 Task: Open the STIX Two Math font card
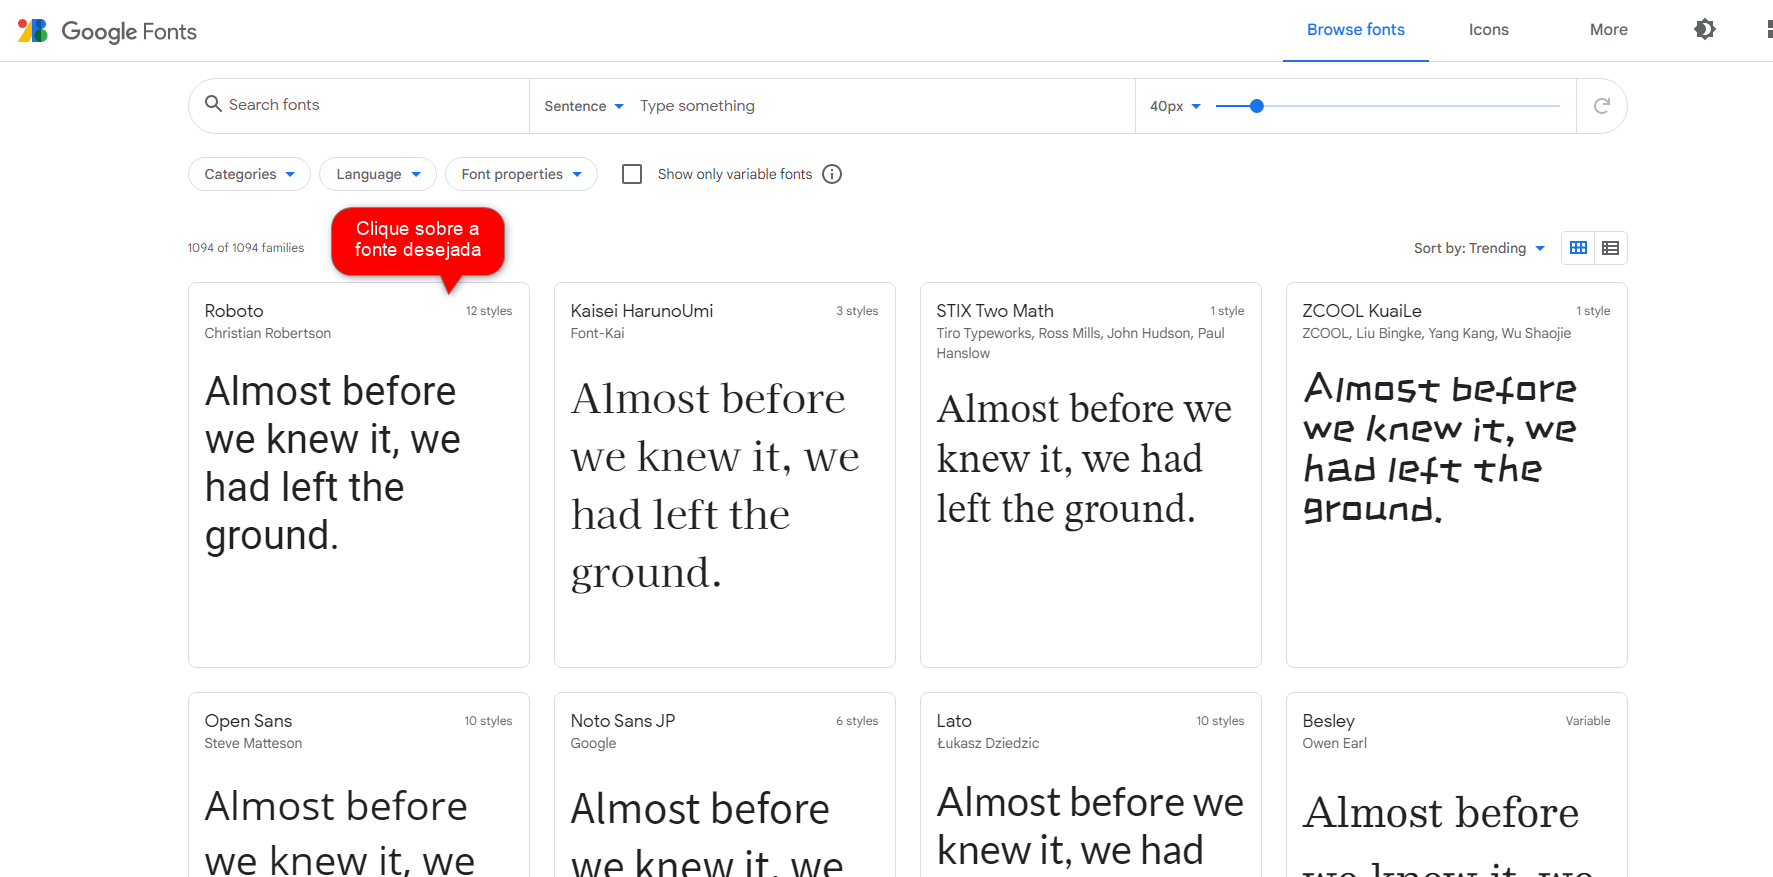pos(1091,475)
